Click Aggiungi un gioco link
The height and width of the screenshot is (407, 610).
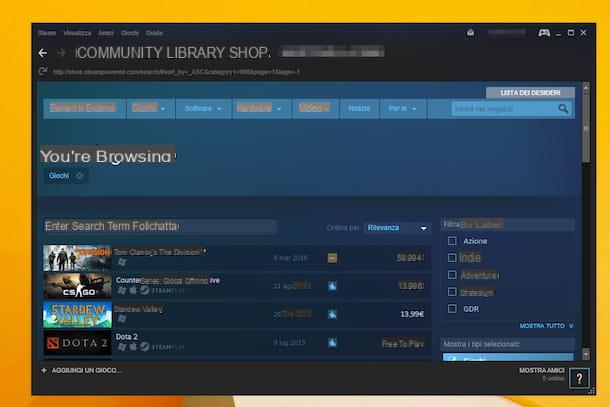tap(86, 370)
